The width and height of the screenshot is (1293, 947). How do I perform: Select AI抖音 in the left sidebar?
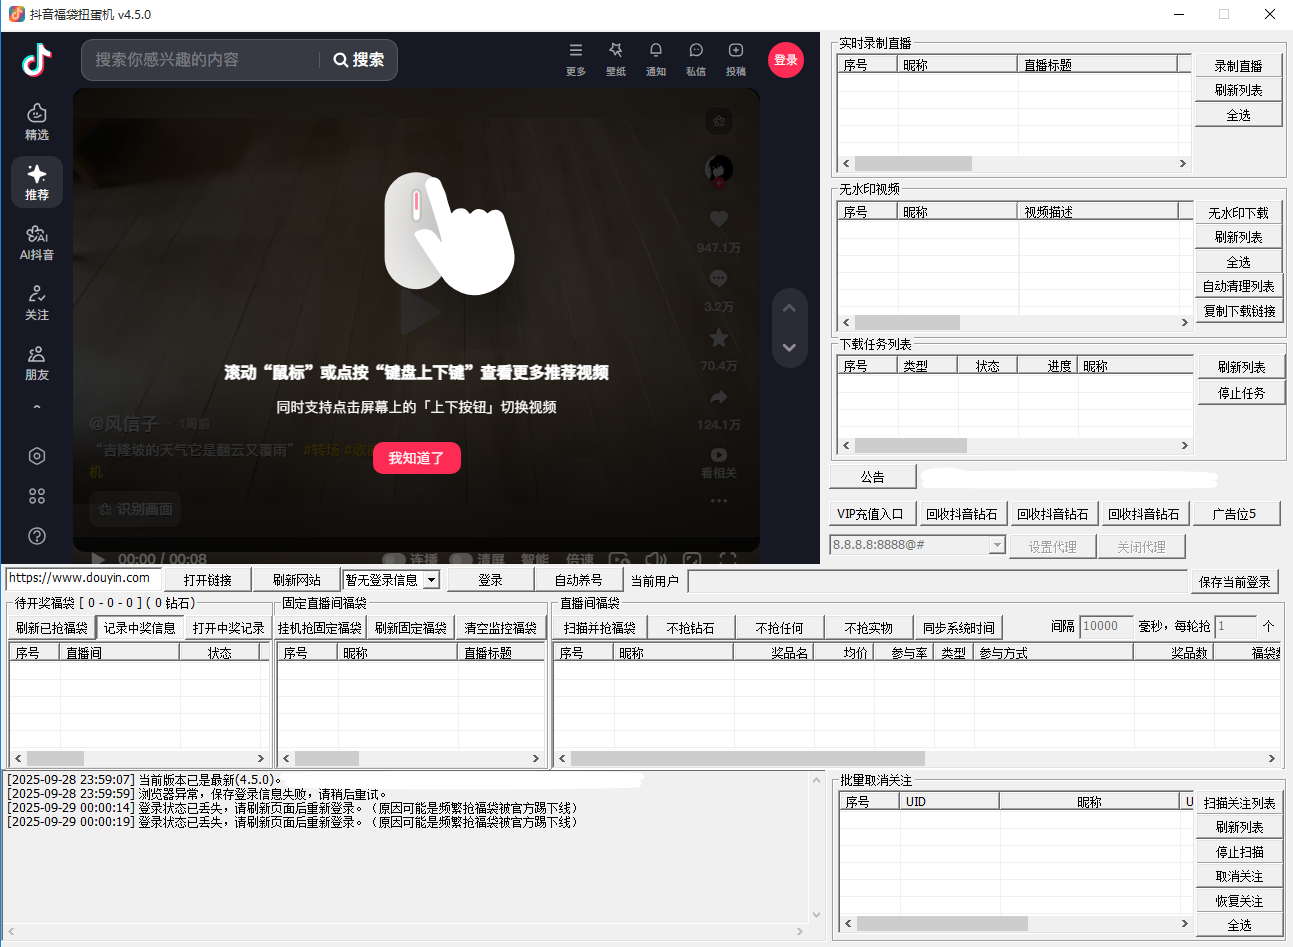(x=36, y=243)
